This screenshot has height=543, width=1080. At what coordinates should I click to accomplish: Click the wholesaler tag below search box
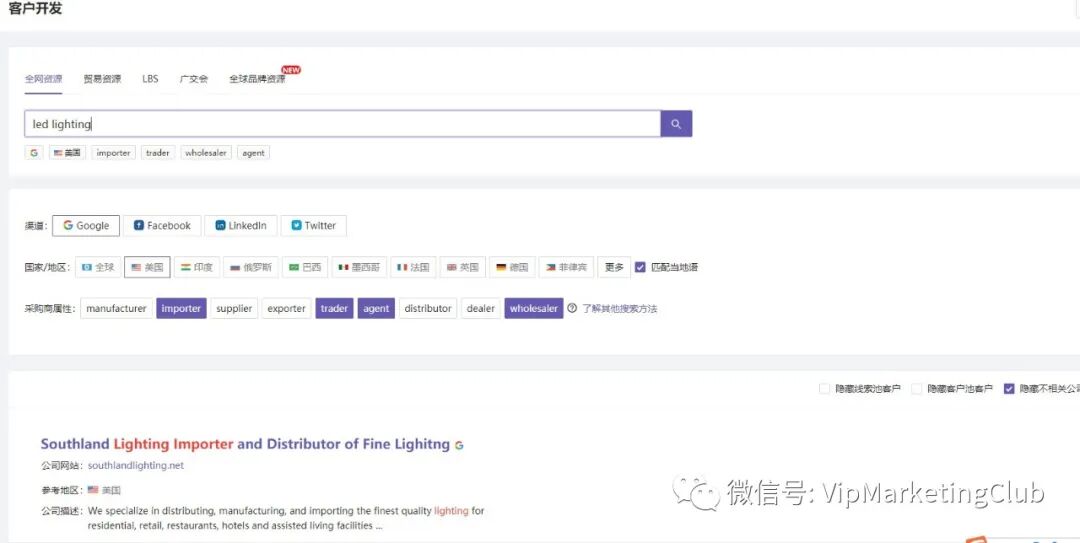click(x=206, y=153)
